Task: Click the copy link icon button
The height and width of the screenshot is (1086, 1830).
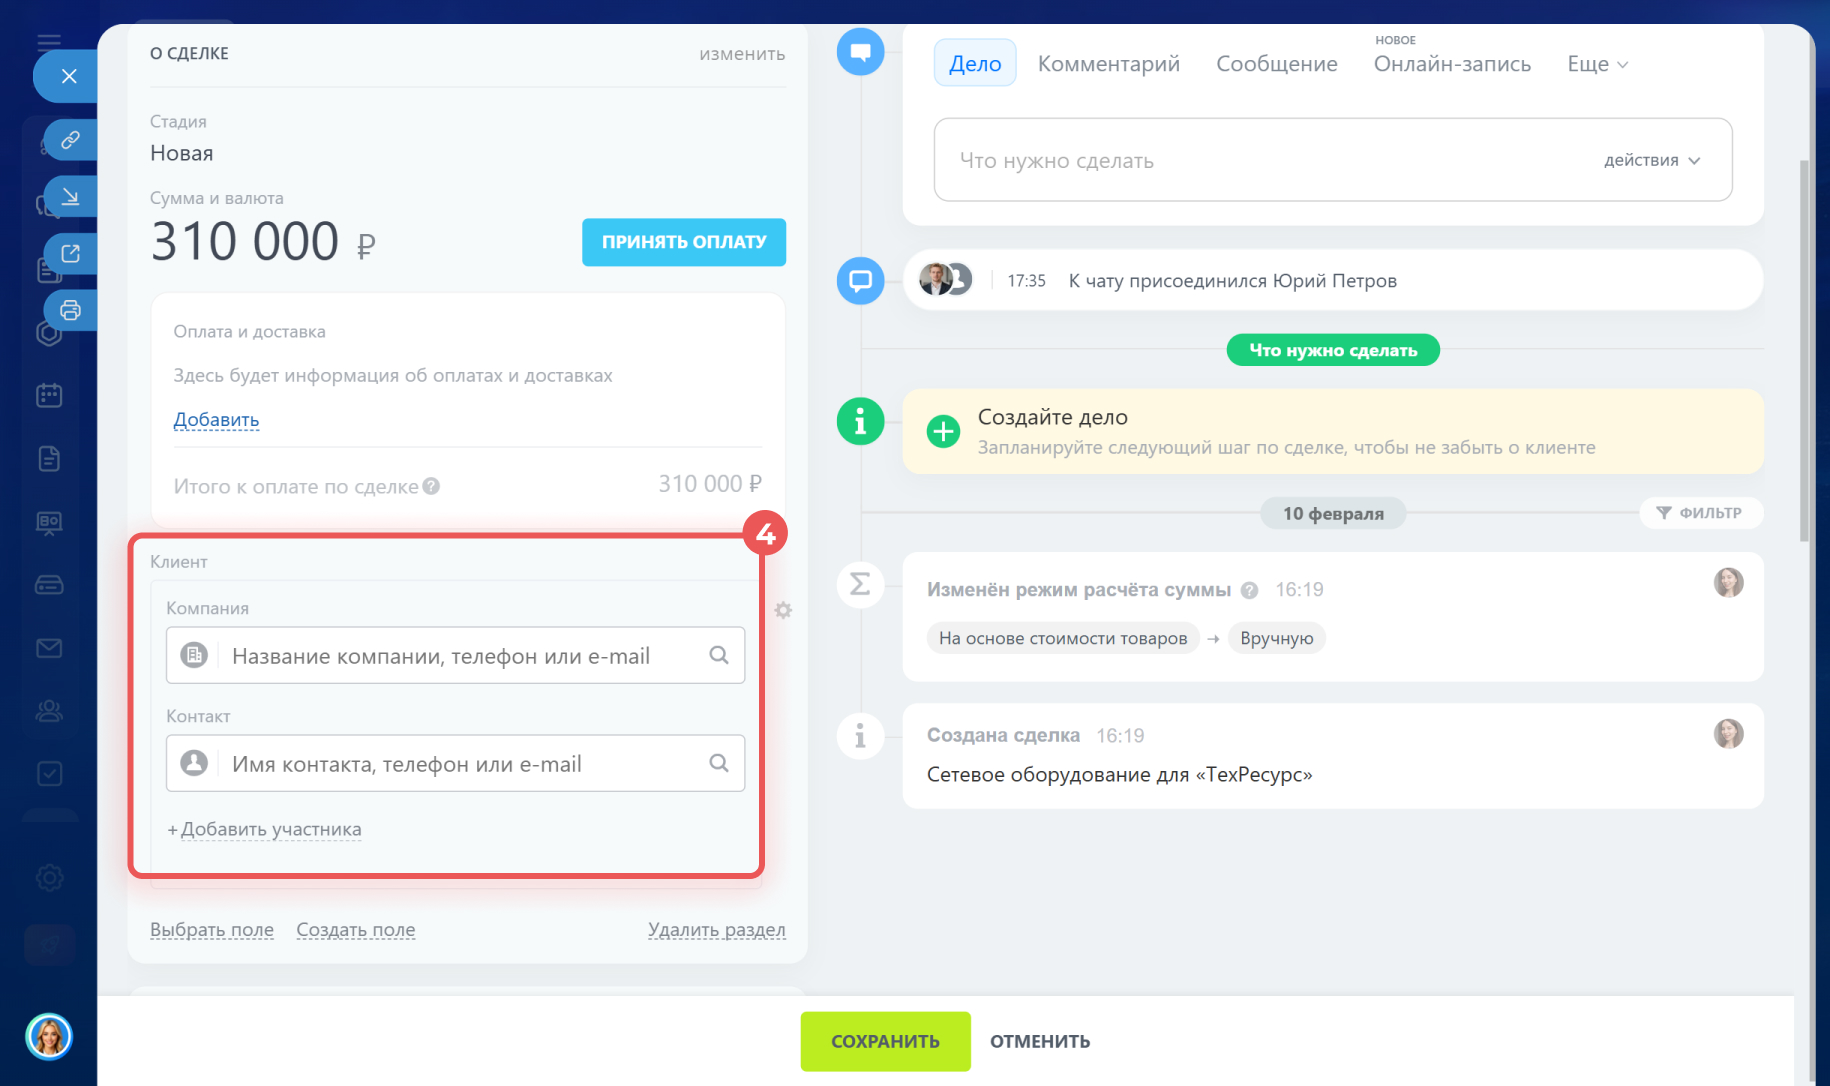Action: click(70, 140)
